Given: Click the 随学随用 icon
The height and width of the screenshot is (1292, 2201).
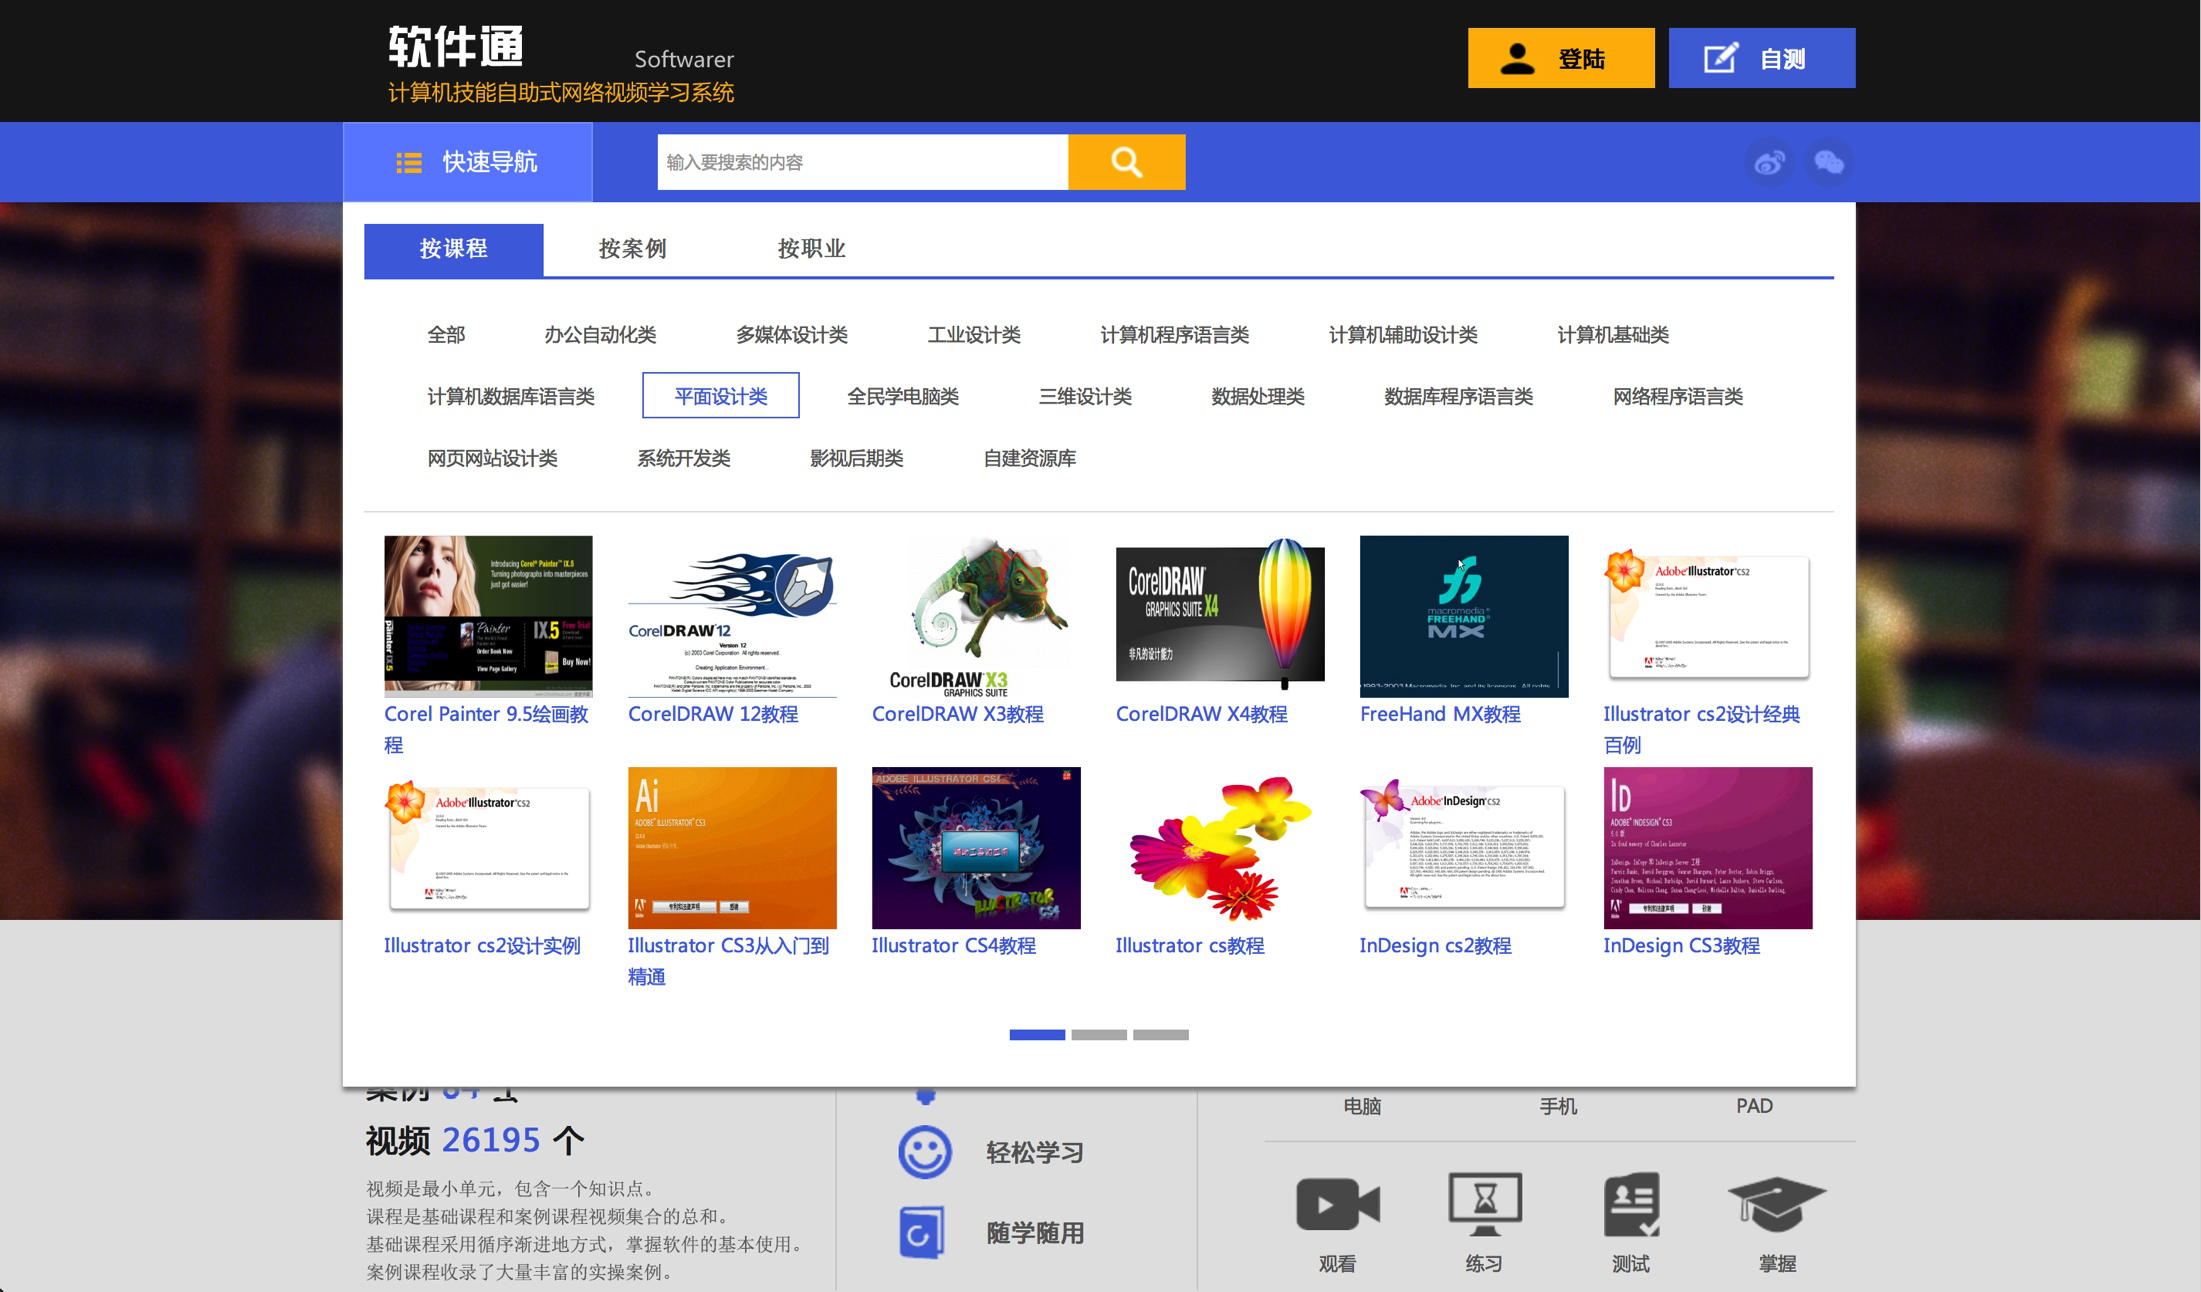Looking at the screenshot, I should [x=921, y=1233].
